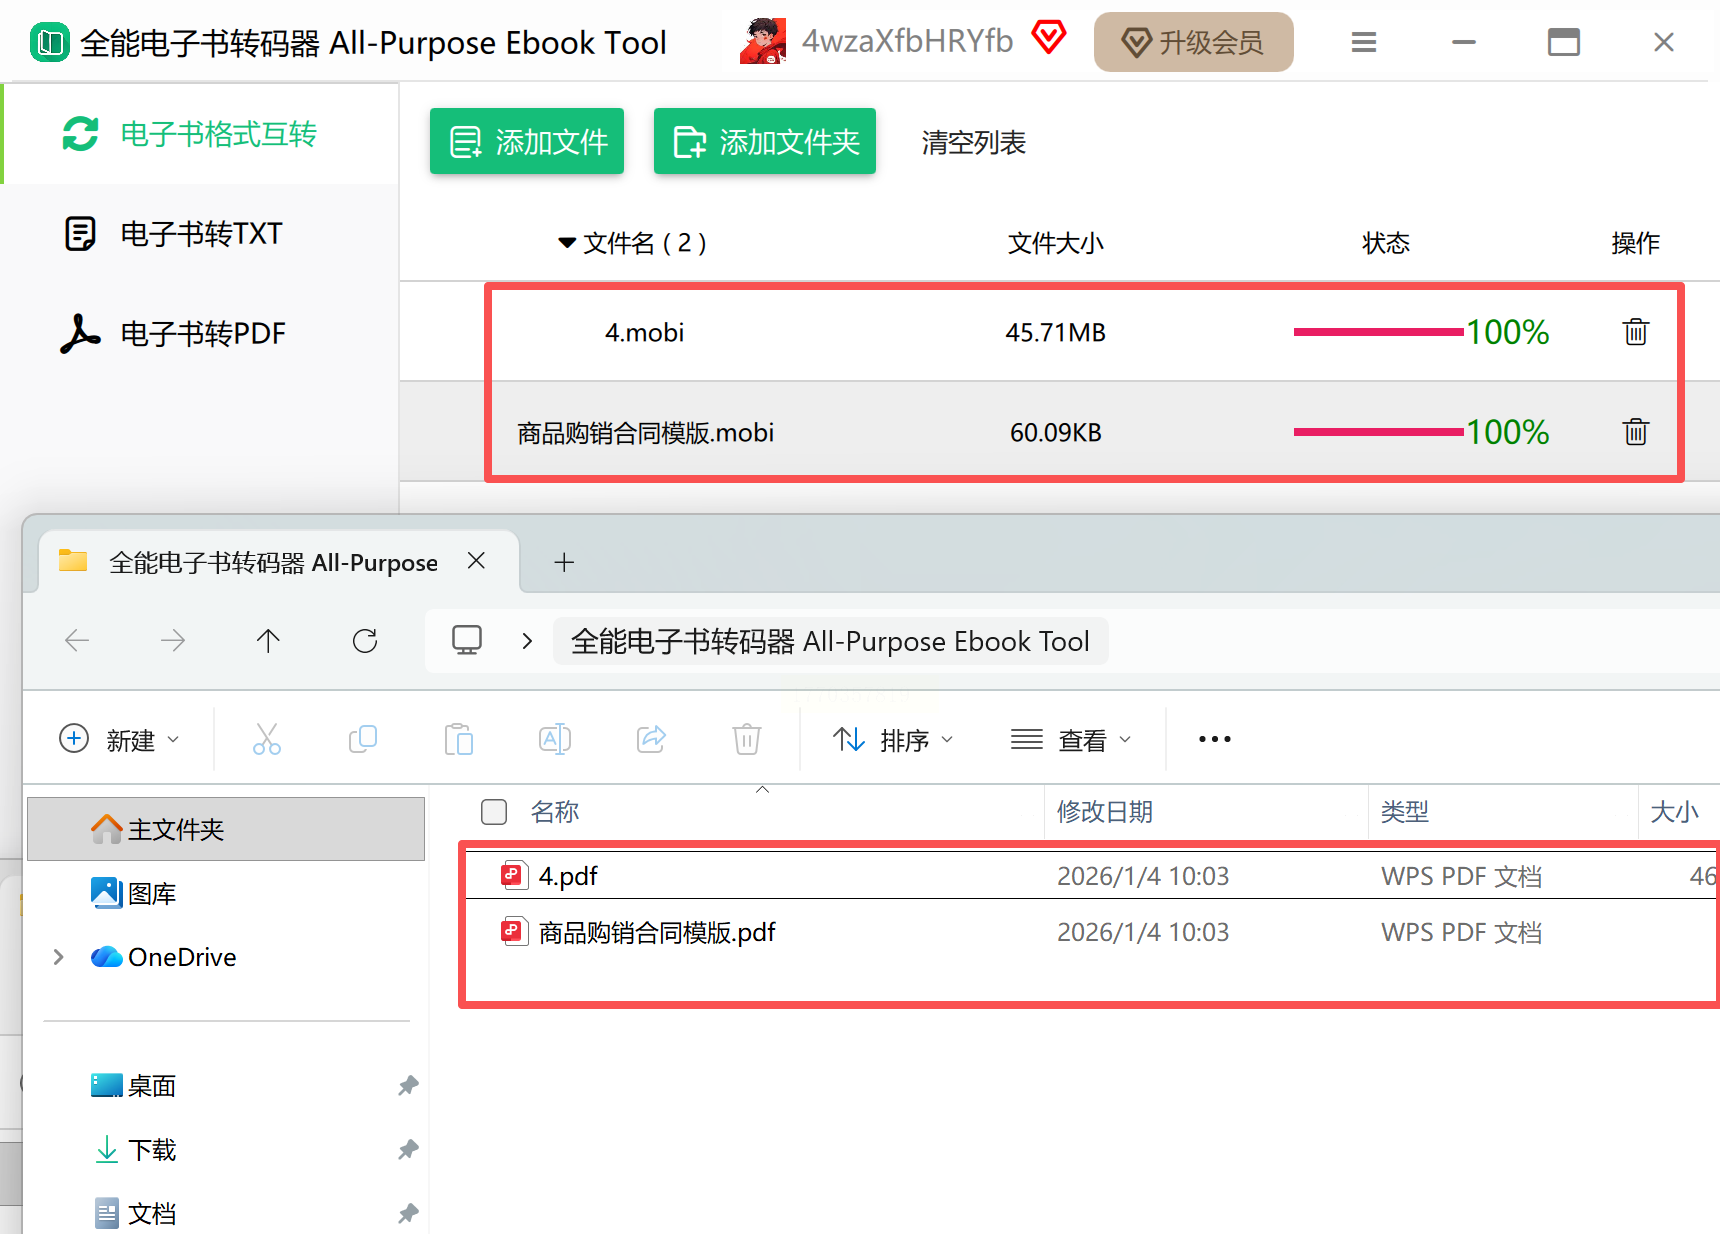The width and height of the screenshot is (1720, 1234).
Task: Delete 商品购销合同模版.mobi with its trash icon
Action: 1636,432
